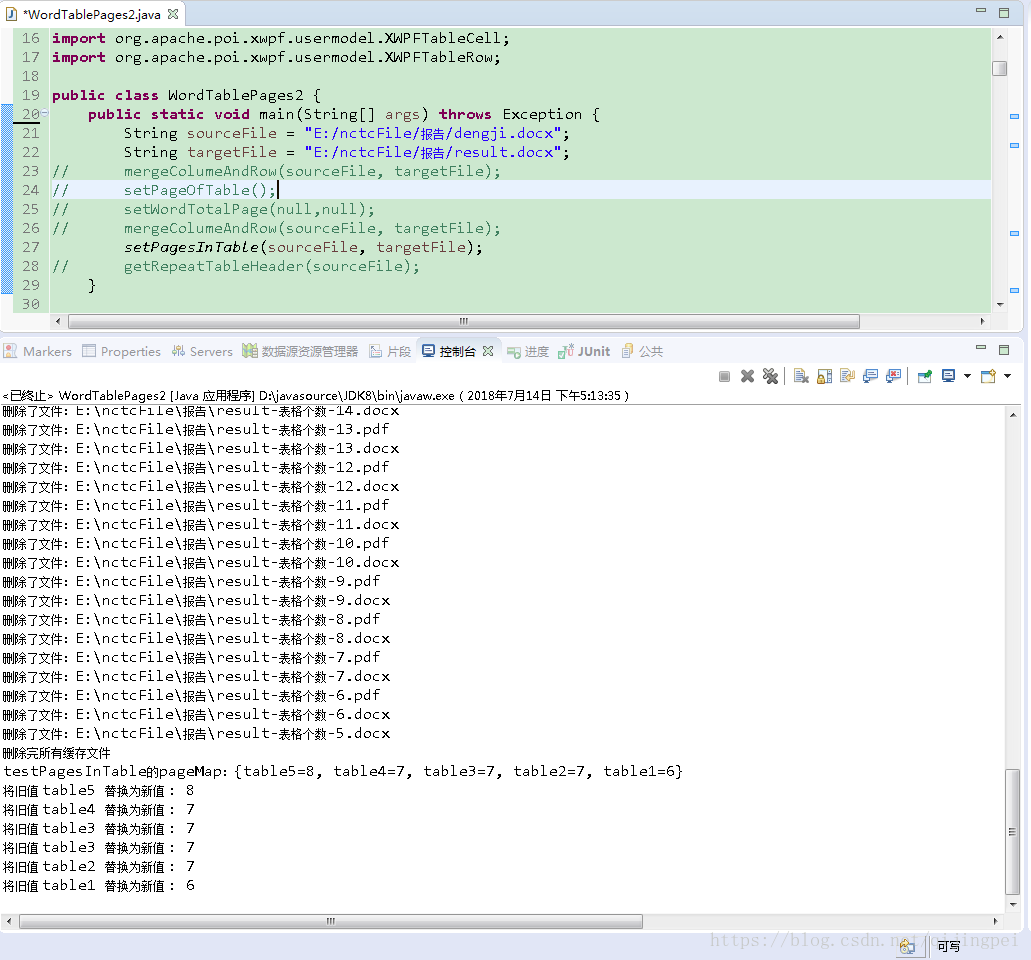Toggle show console when standard error changes
Screen dimensions: 1031x960
pos(894,376)
